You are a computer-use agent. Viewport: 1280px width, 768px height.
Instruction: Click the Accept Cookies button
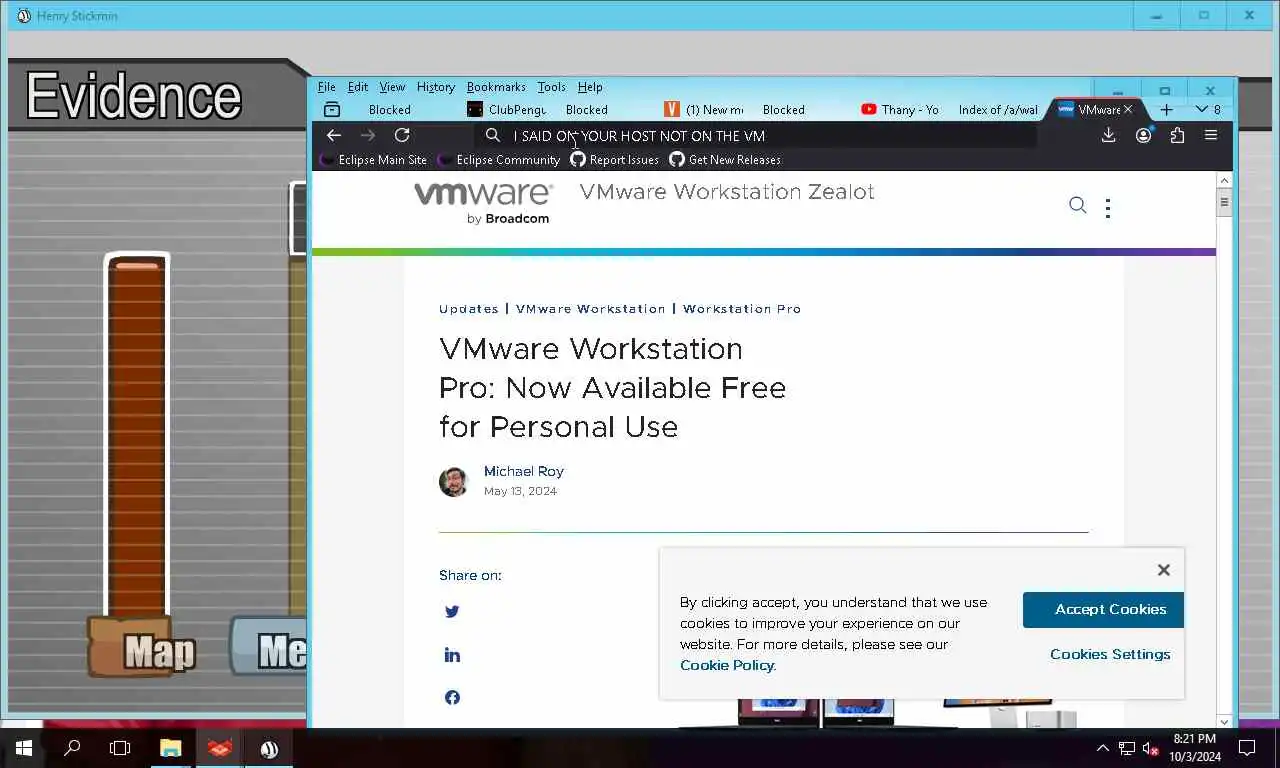[x=1103, y=609]
